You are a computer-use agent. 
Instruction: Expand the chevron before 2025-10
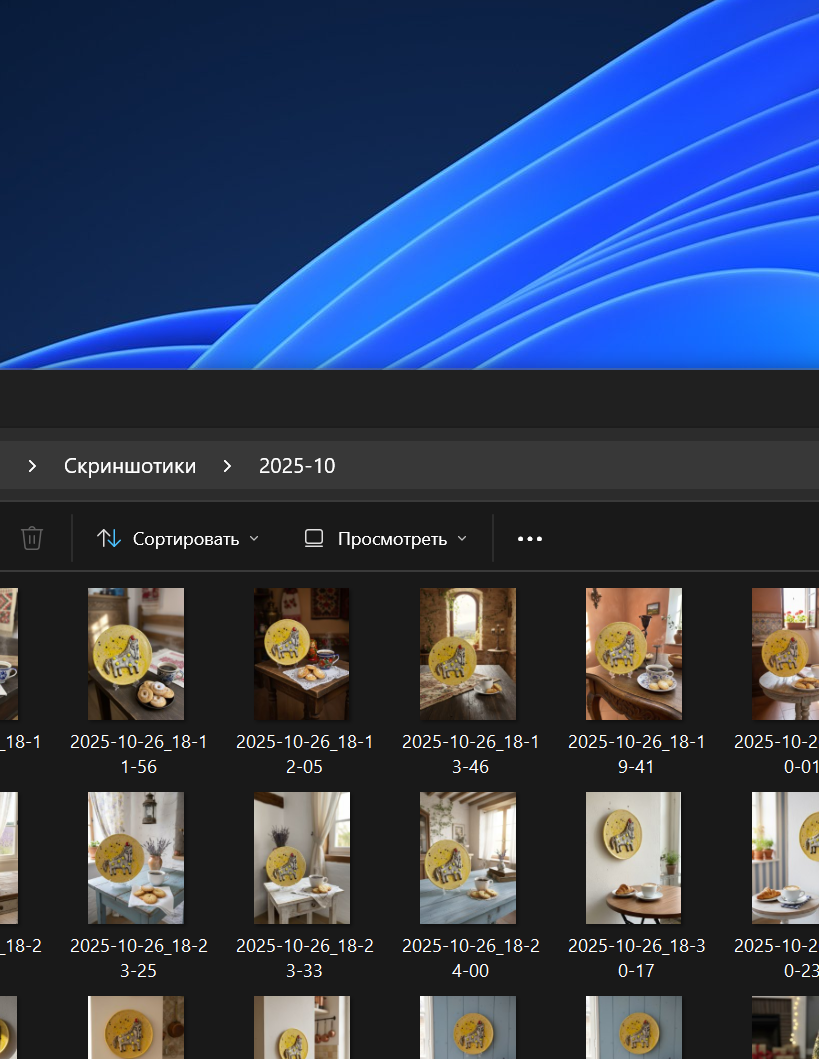(228, 465)
